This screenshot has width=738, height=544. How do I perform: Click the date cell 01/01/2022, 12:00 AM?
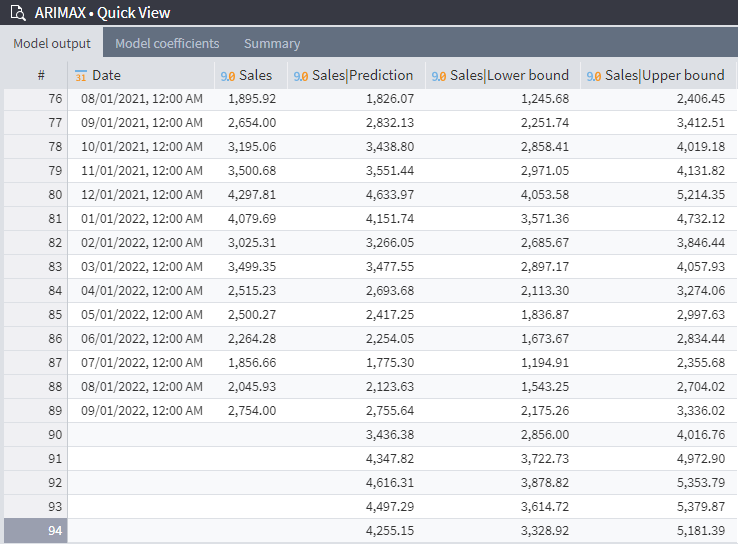[142, 219]
